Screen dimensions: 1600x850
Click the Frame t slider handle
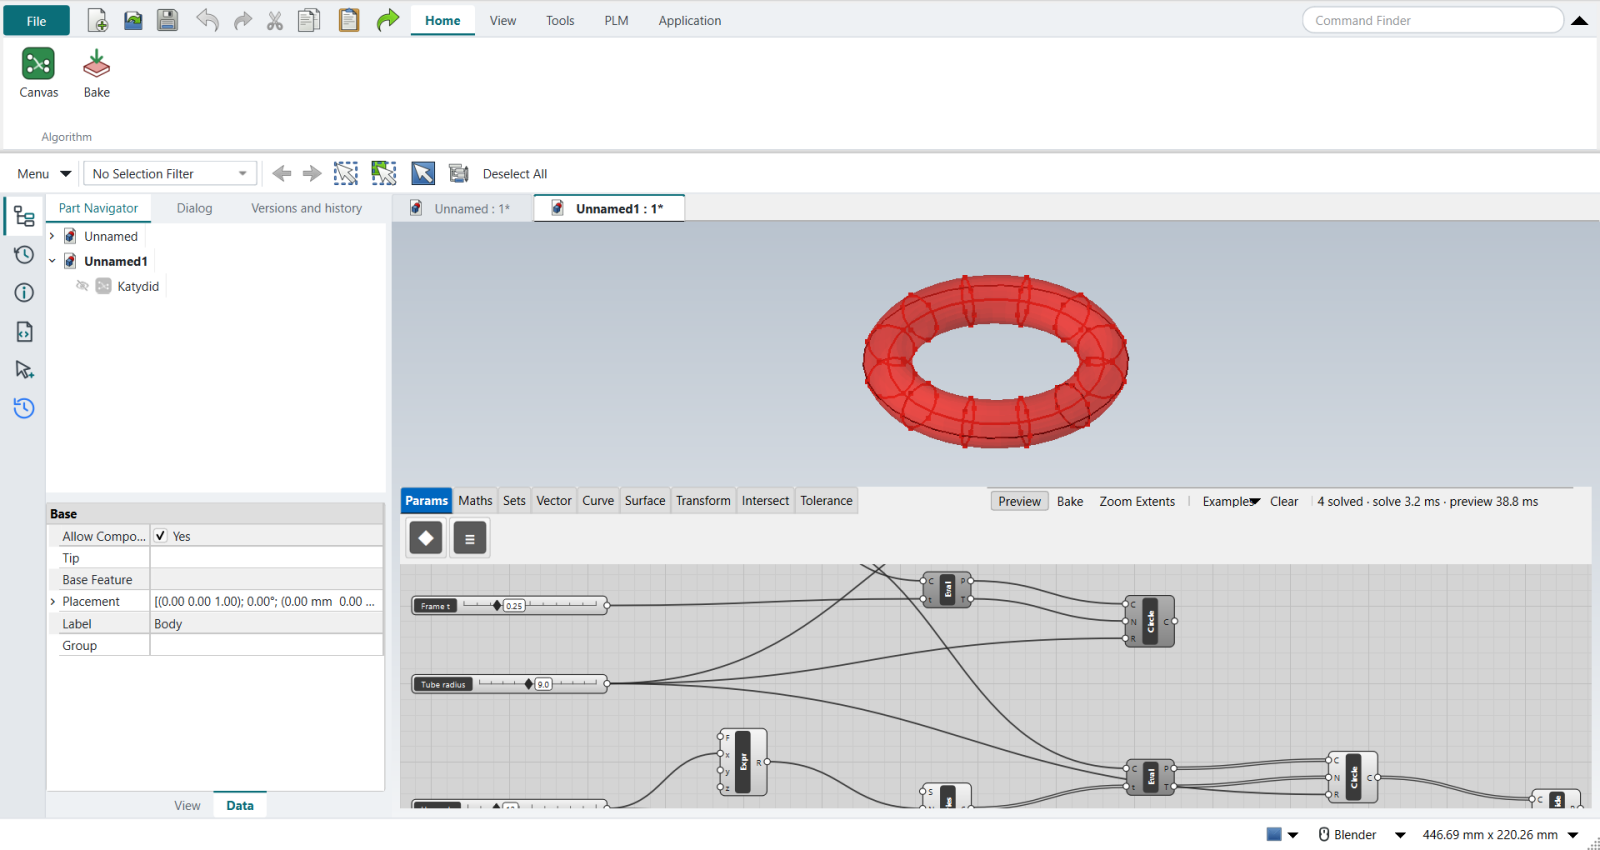coord(497,606)
